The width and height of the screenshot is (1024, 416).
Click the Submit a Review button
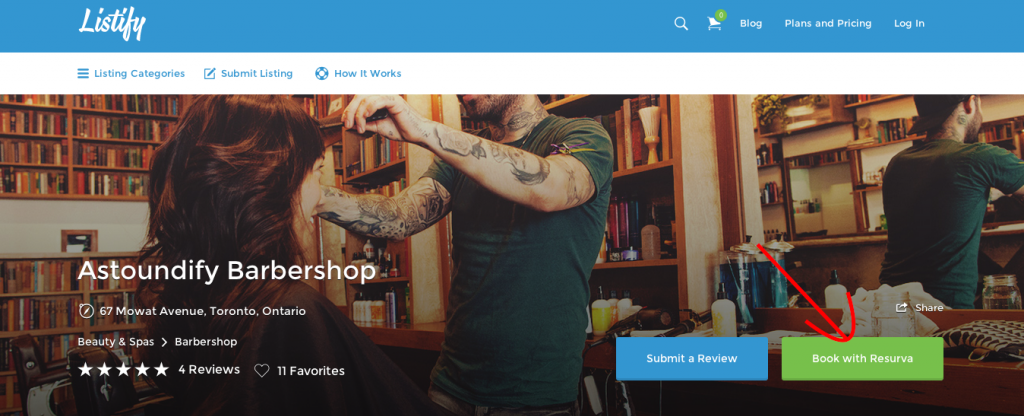pos(692,359)
